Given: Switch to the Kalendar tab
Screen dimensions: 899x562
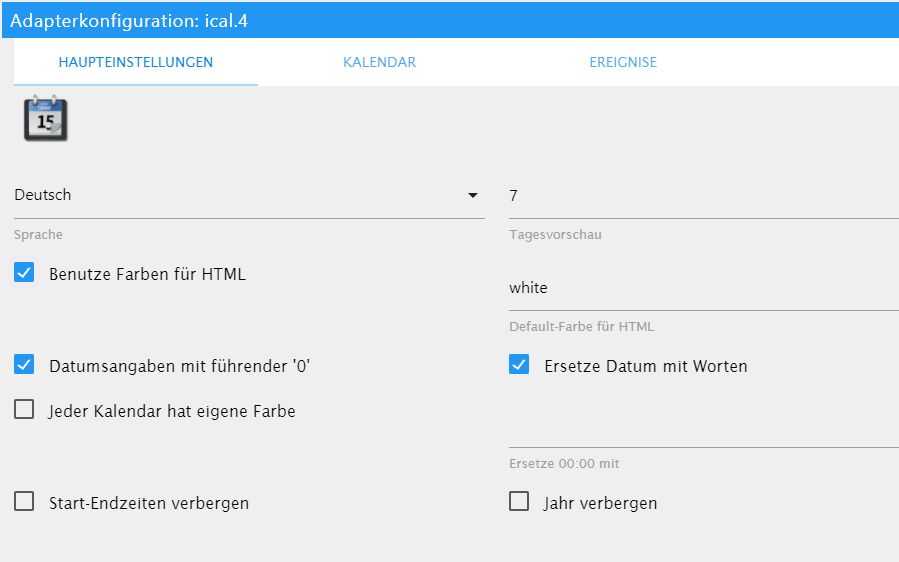Looking at the screenshot, I should [379, 62].
